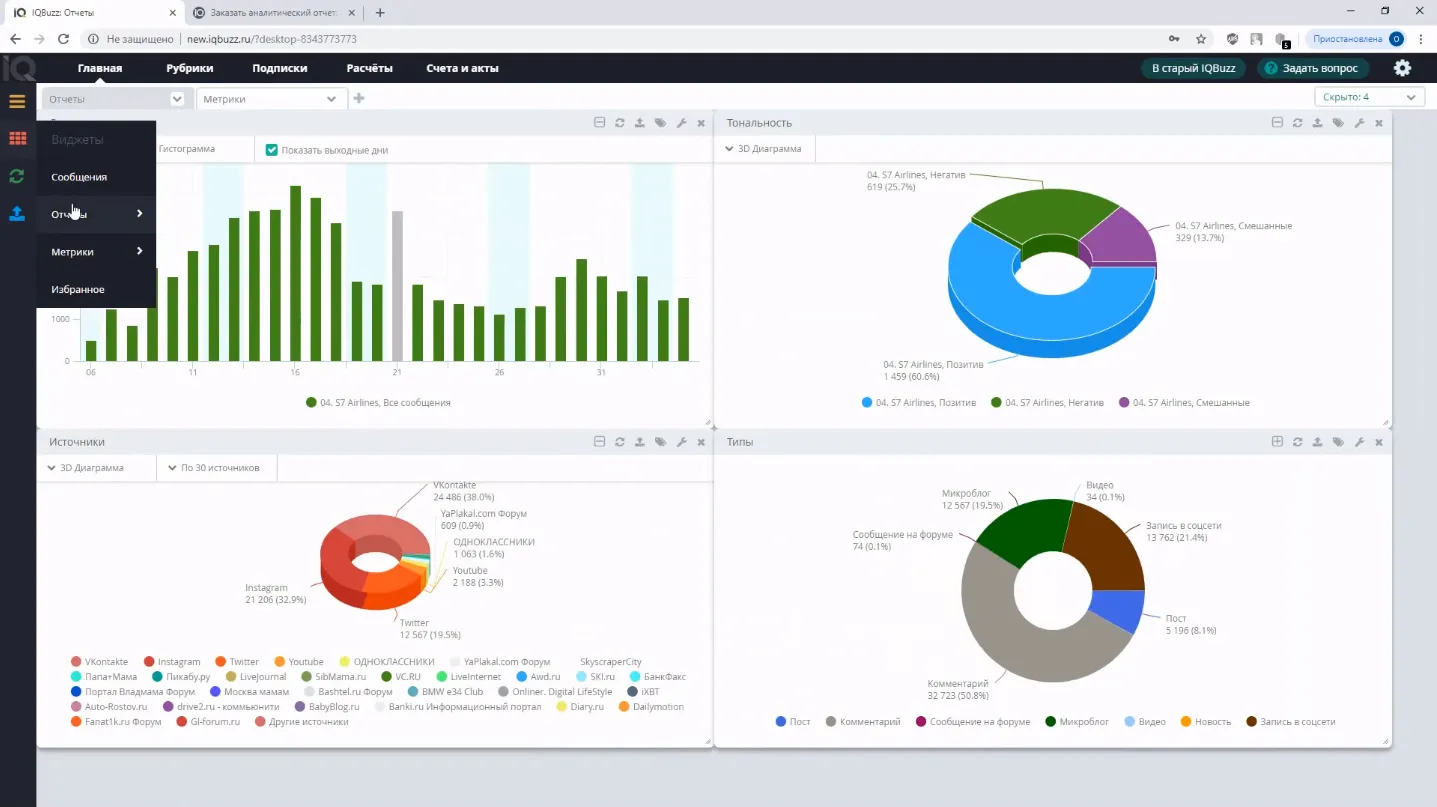The width and height of the screenshot is (1437, 807).
Task: Open По 30 источников dropdown
Action: click(x=216, y=468)
